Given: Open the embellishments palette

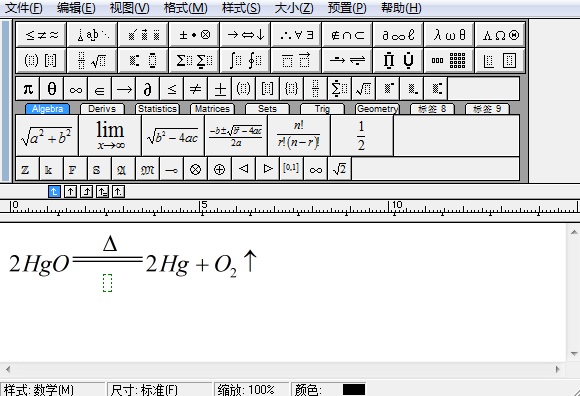Looking at the screenshot, I should coord(144,34).
